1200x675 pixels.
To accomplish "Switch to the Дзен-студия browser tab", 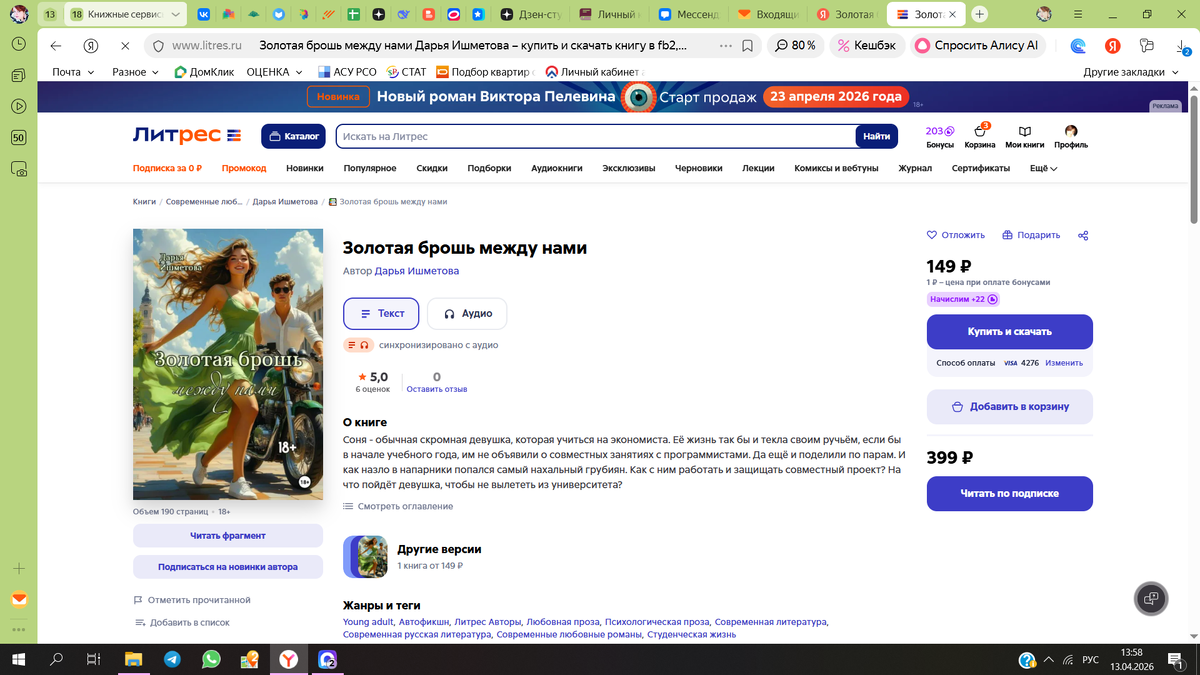I will 530,14.
